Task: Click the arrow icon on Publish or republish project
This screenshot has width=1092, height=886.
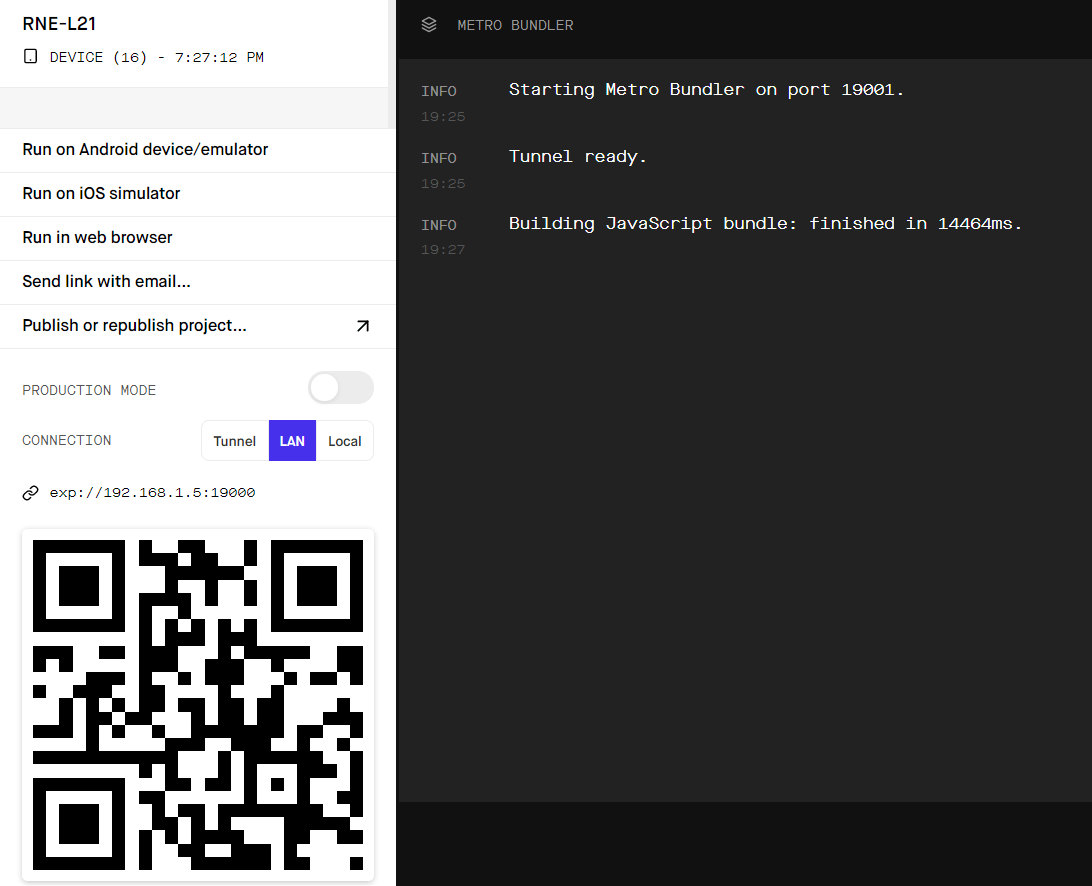Action: click(363, 326)
